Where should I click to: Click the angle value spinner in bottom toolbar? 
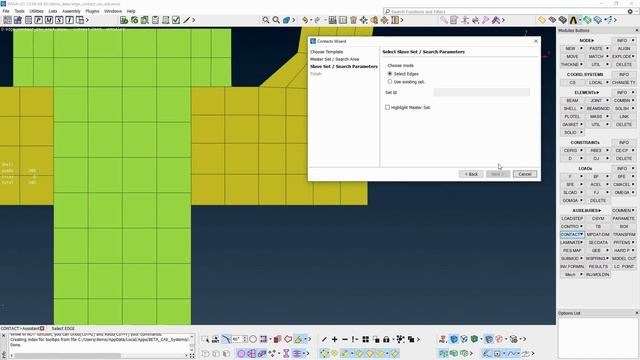239,339
